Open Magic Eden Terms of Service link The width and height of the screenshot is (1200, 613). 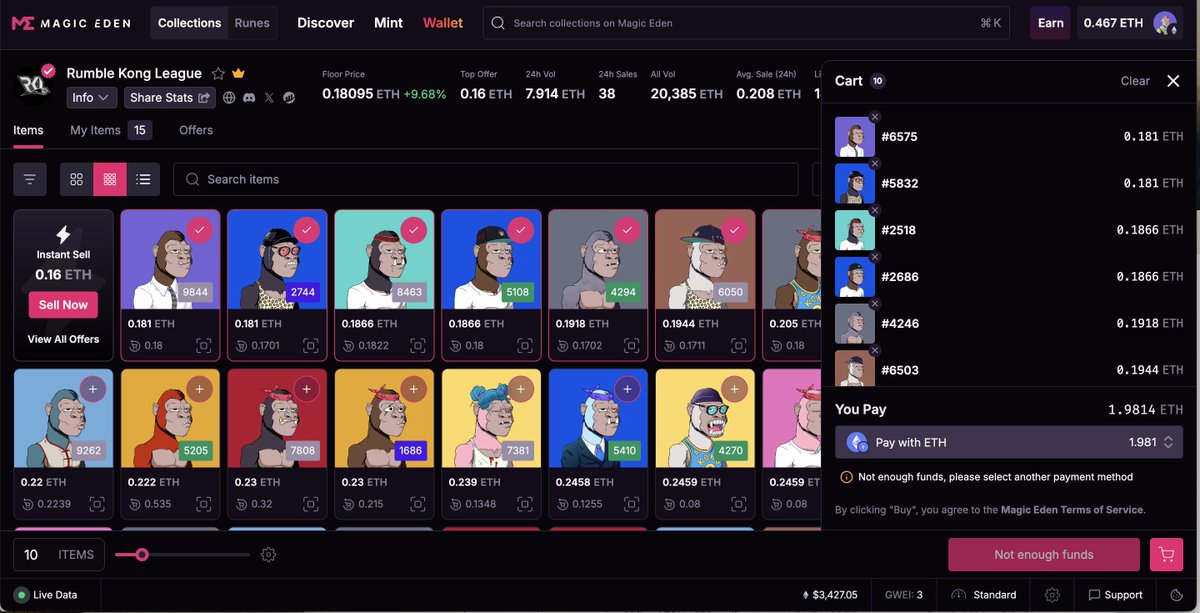click(x=1072, y=510)
